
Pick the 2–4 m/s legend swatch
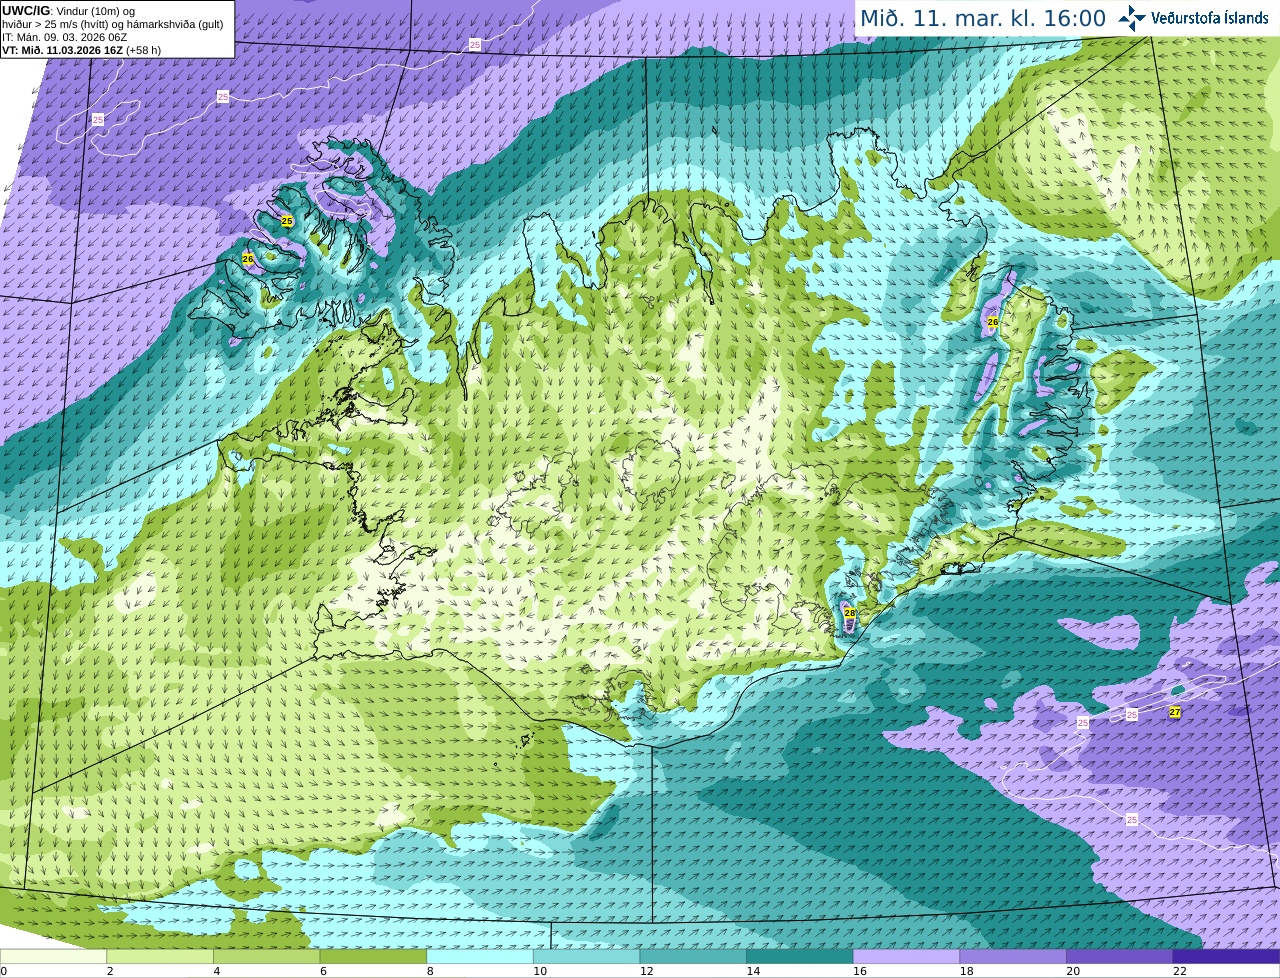coord(160,956)
